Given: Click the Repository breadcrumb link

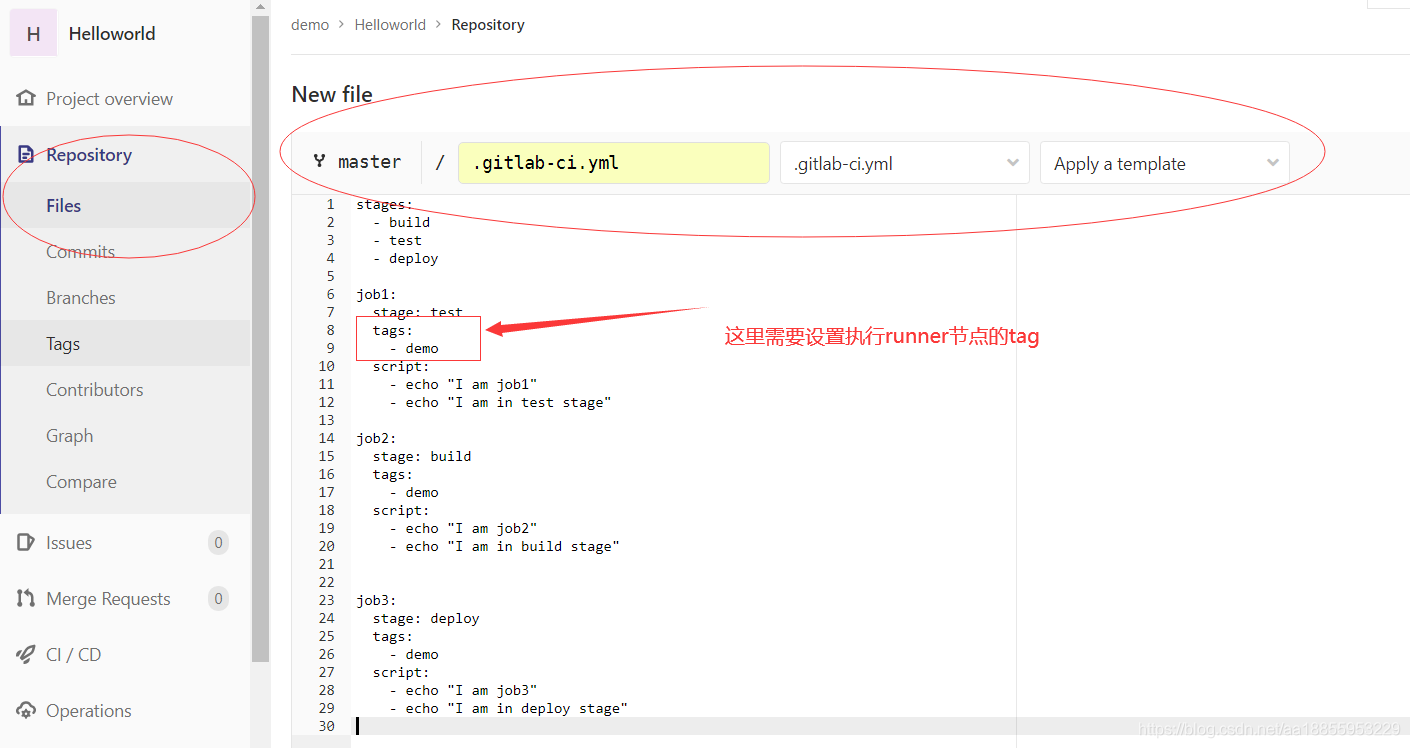Looking at the screenshot, I should click(x=488, y=24).
